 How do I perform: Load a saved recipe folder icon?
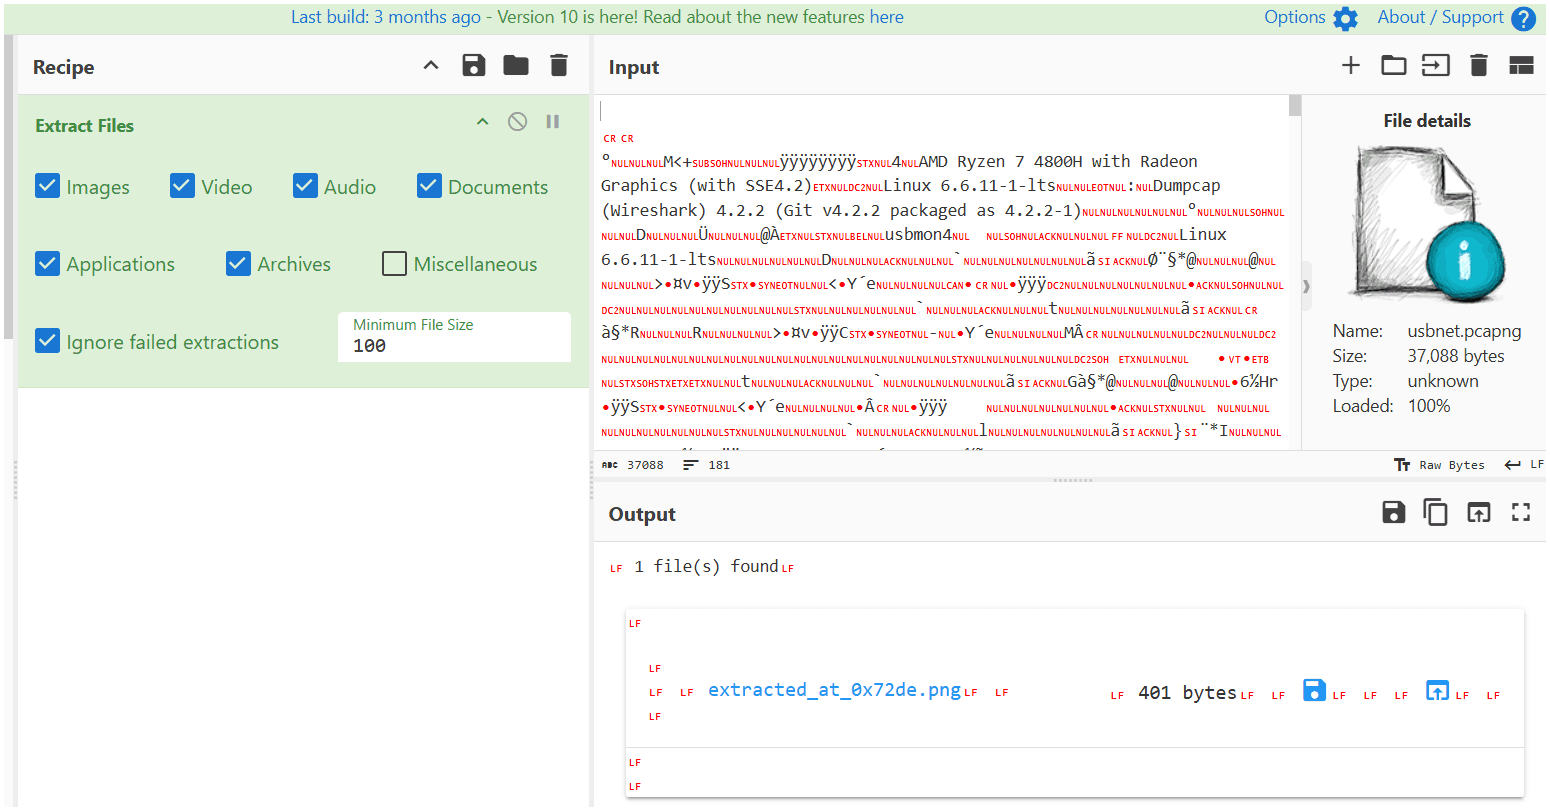[x=516, y=66]
